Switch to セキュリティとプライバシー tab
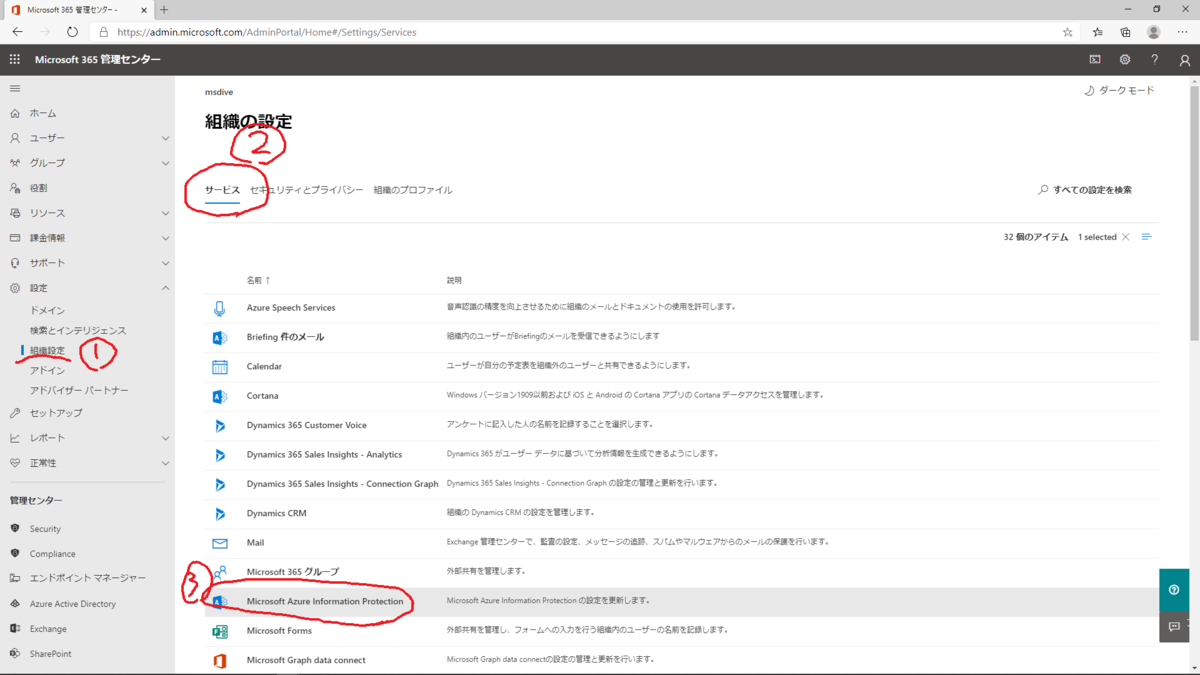The width and height of the screenshot is (1200, 675). click(x=307, y=190)
